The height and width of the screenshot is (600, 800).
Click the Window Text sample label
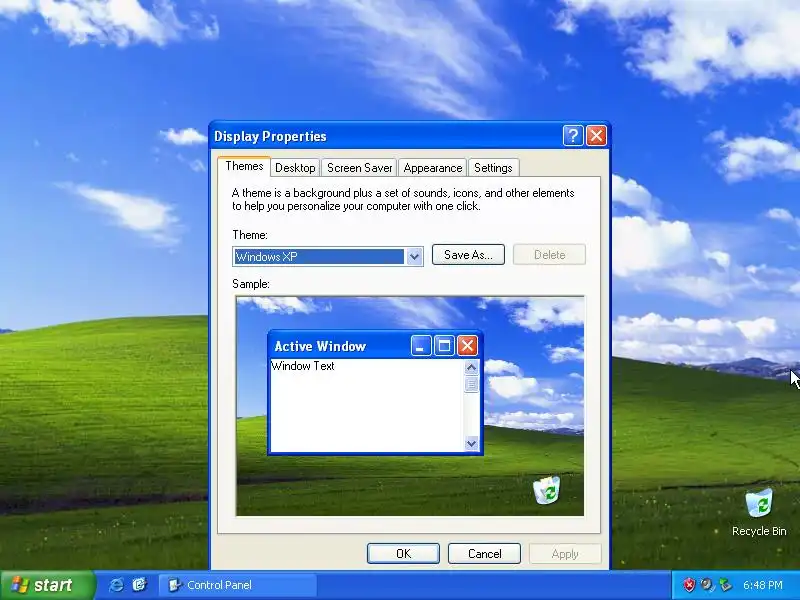click(303, 366)
